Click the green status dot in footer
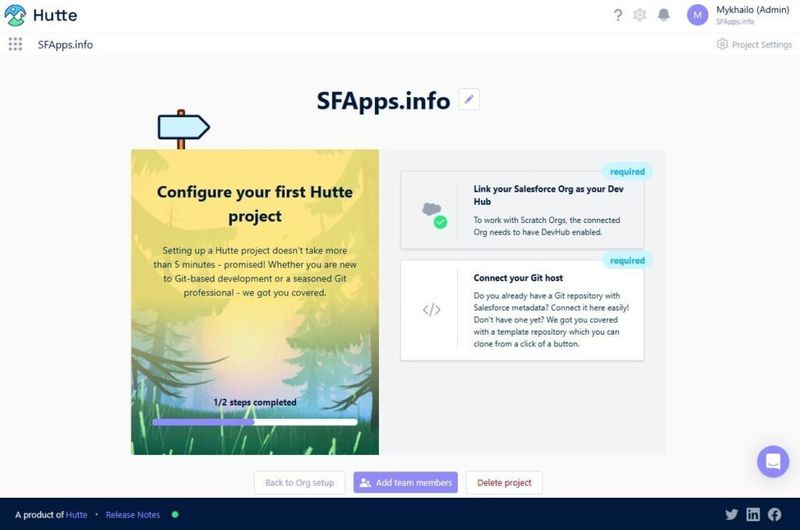 [175, 514]
